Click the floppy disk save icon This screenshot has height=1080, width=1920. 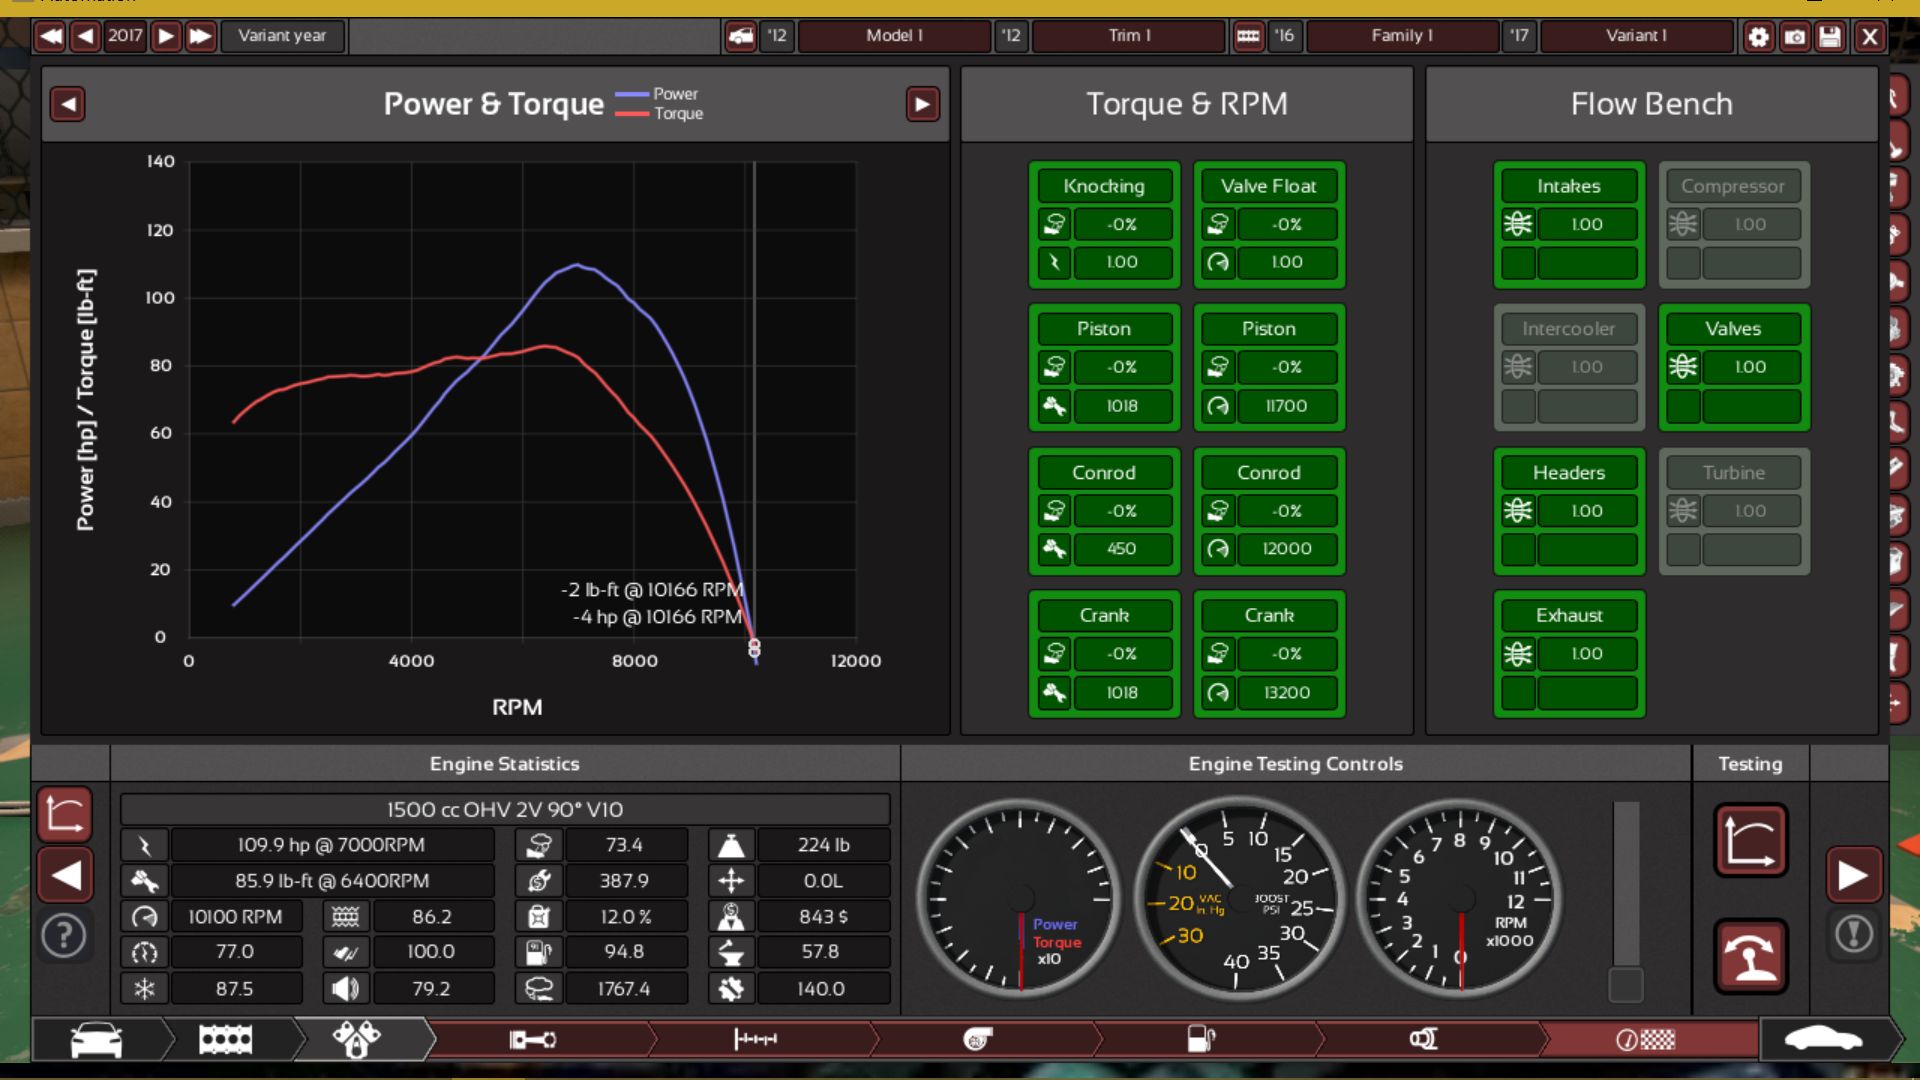click(1830, 37)
